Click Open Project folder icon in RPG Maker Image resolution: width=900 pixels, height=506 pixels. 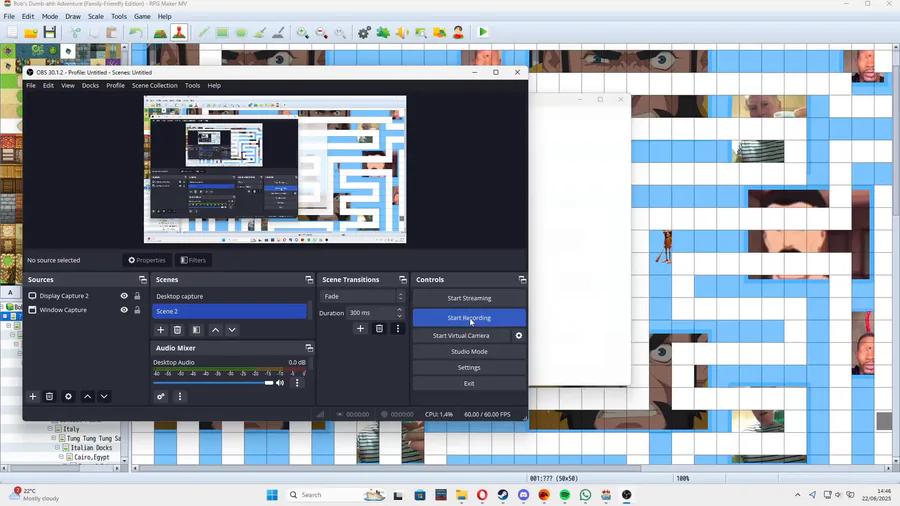click(31, 32)
